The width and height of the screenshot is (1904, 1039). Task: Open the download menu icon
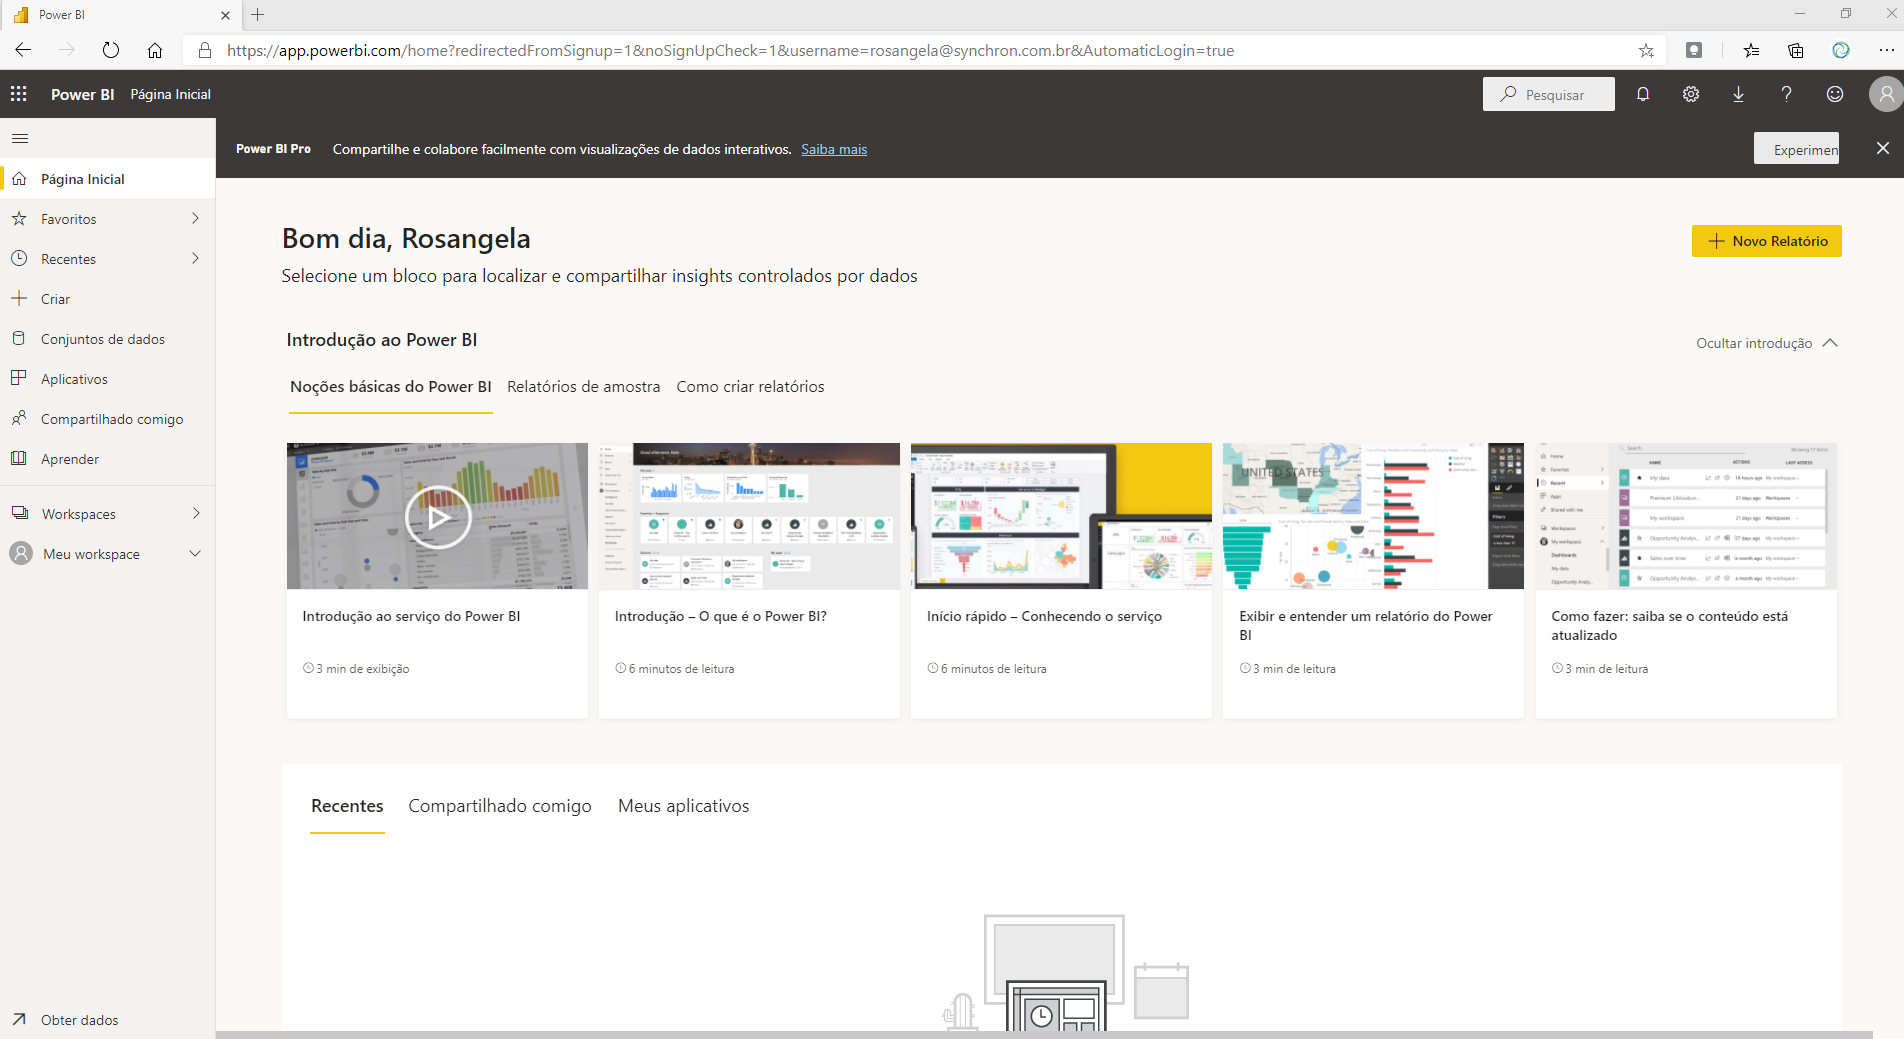(1739, 94)
